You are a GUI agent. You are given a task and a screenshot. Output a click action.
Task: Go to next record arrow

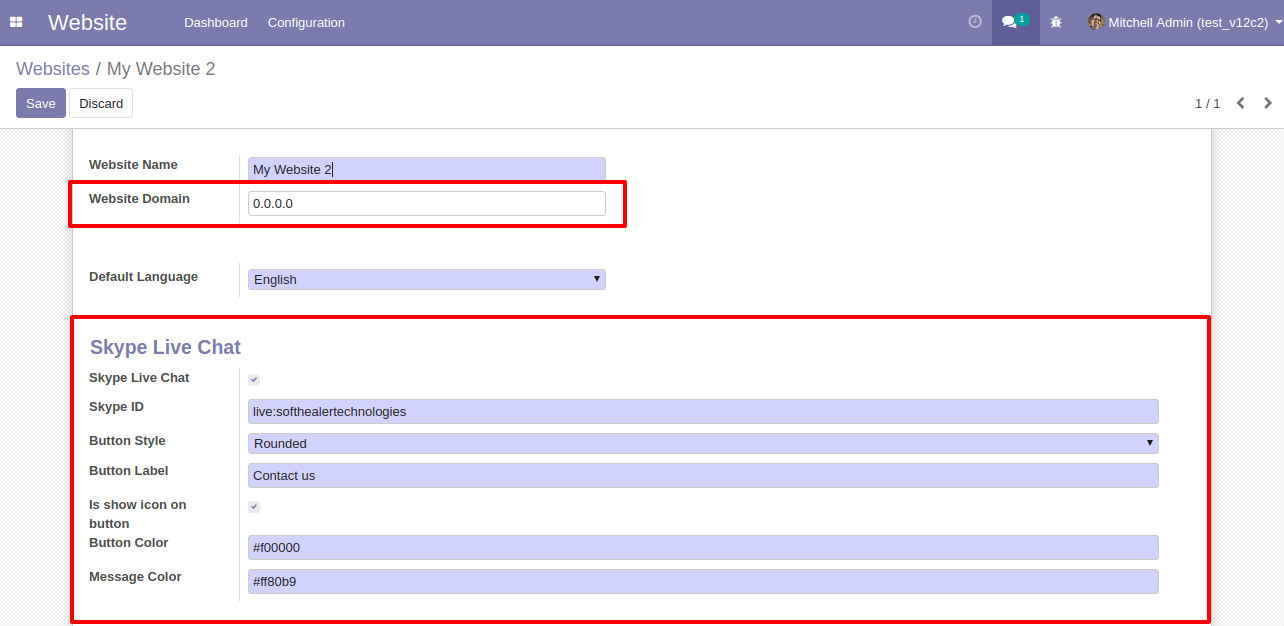point(1268,103)
